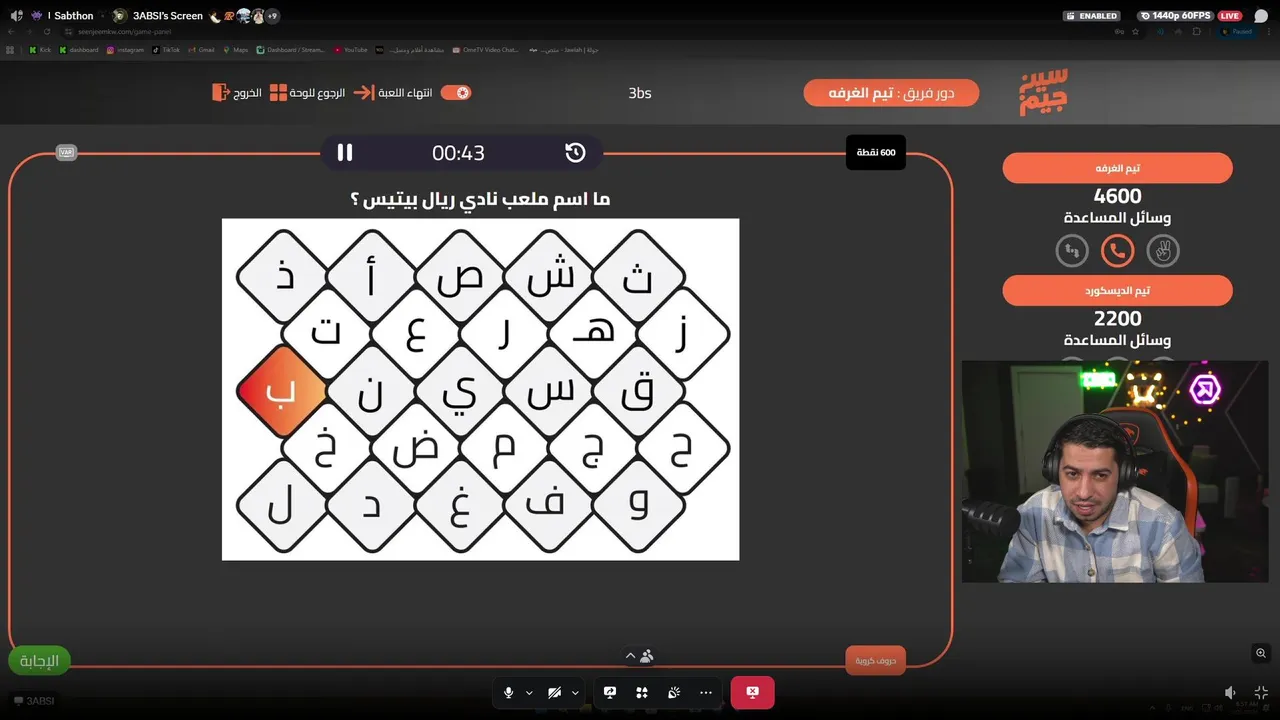Select the م letter tile

(505, 448)
